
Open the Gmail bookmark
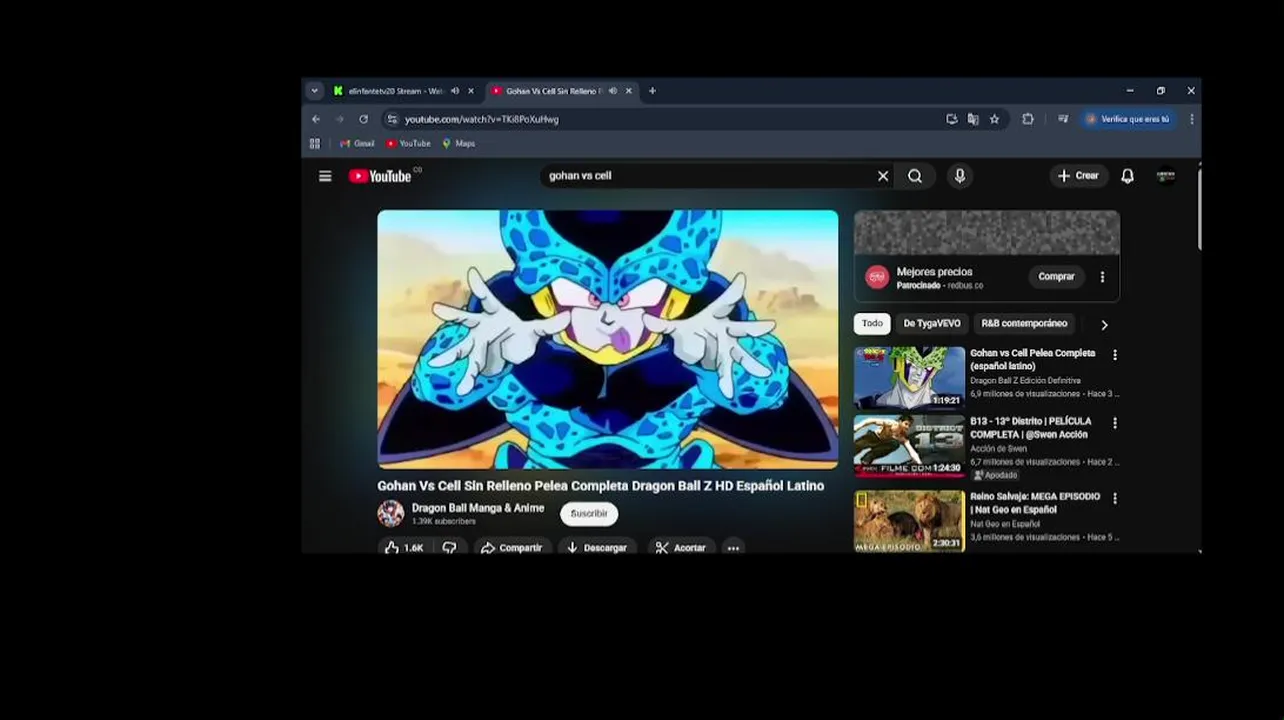(357, 144)
